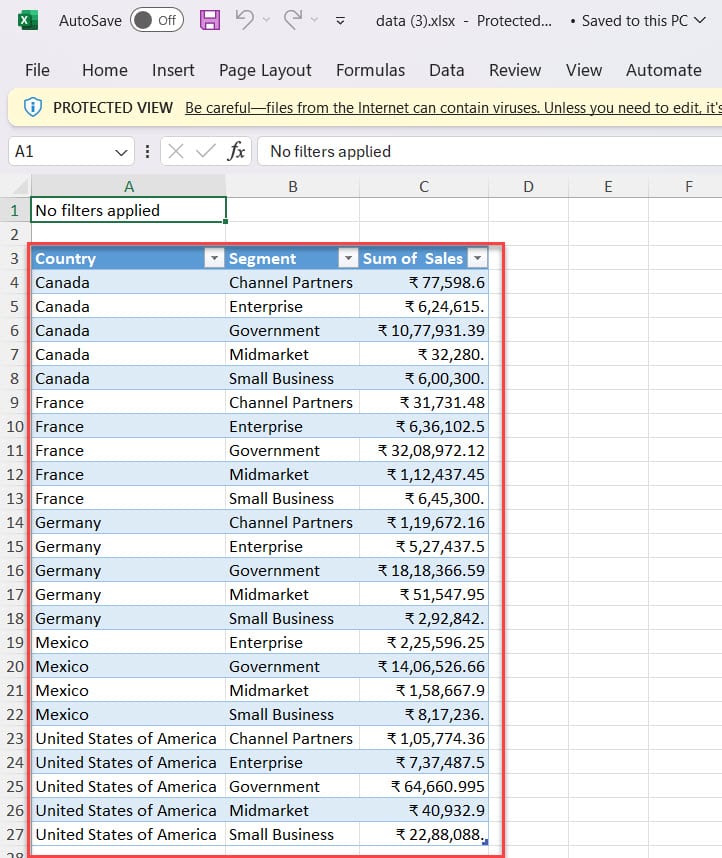Click the 'Country' header cell text
The image size is (722, 858).
(65, 258)
